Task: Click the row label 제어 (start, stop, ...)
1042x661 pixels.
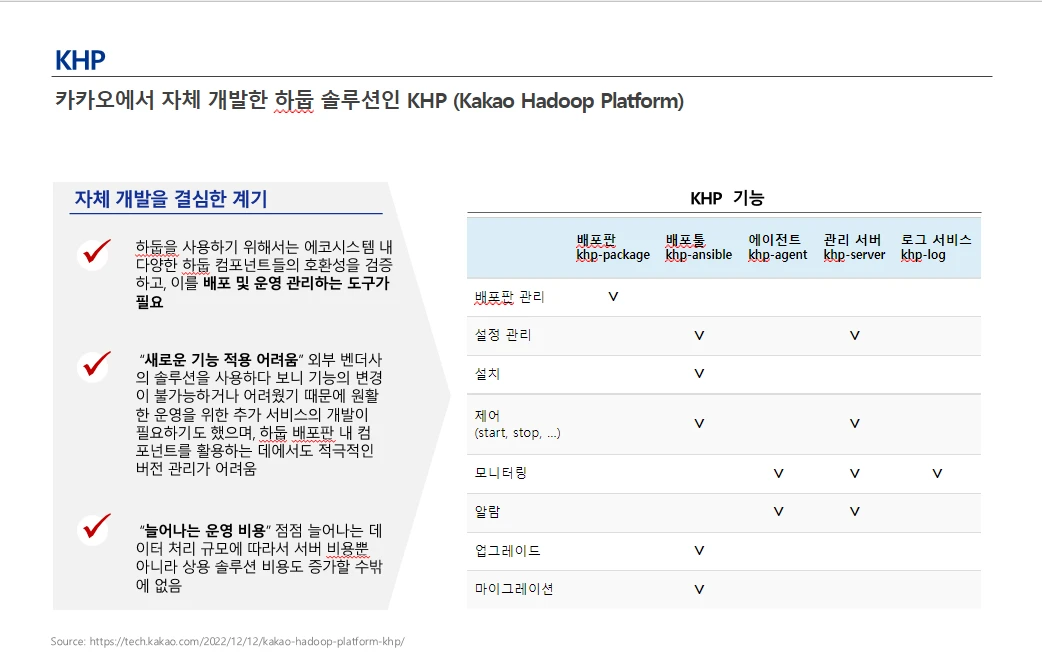Action: [x=517, y=424]
